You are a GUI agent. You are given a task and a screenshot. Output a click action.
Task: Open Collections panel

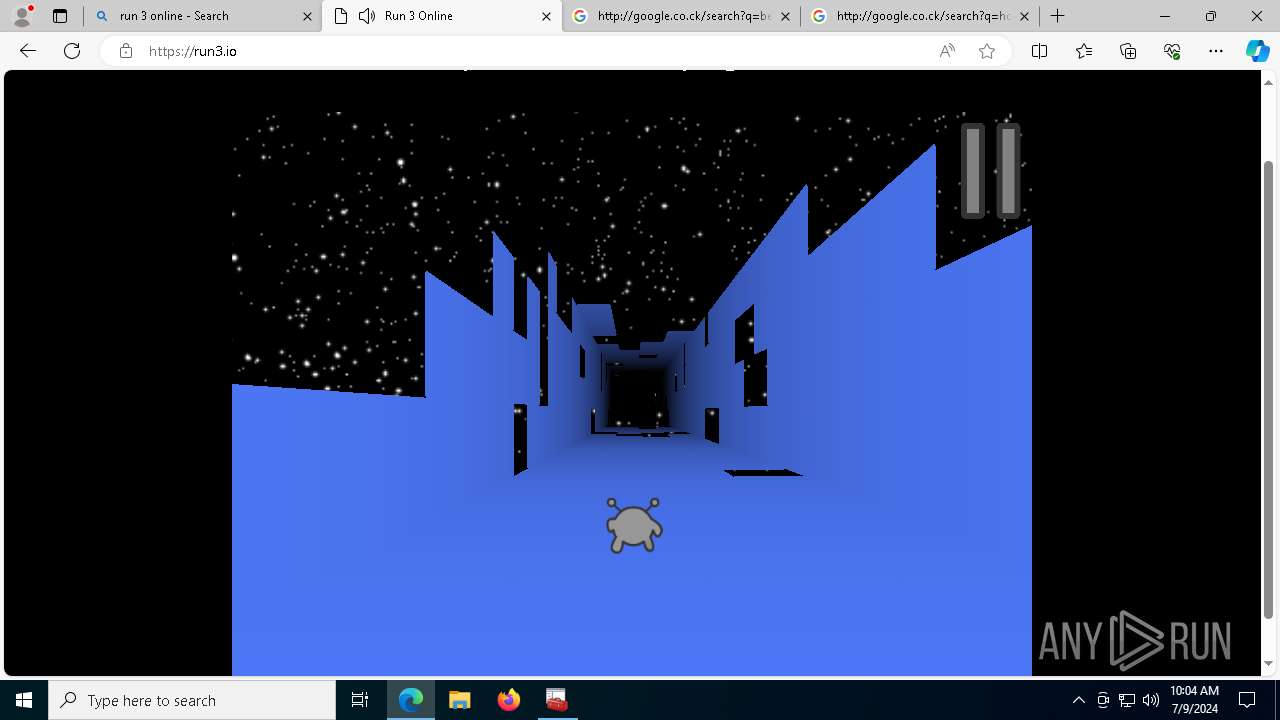pos(1128,51)
